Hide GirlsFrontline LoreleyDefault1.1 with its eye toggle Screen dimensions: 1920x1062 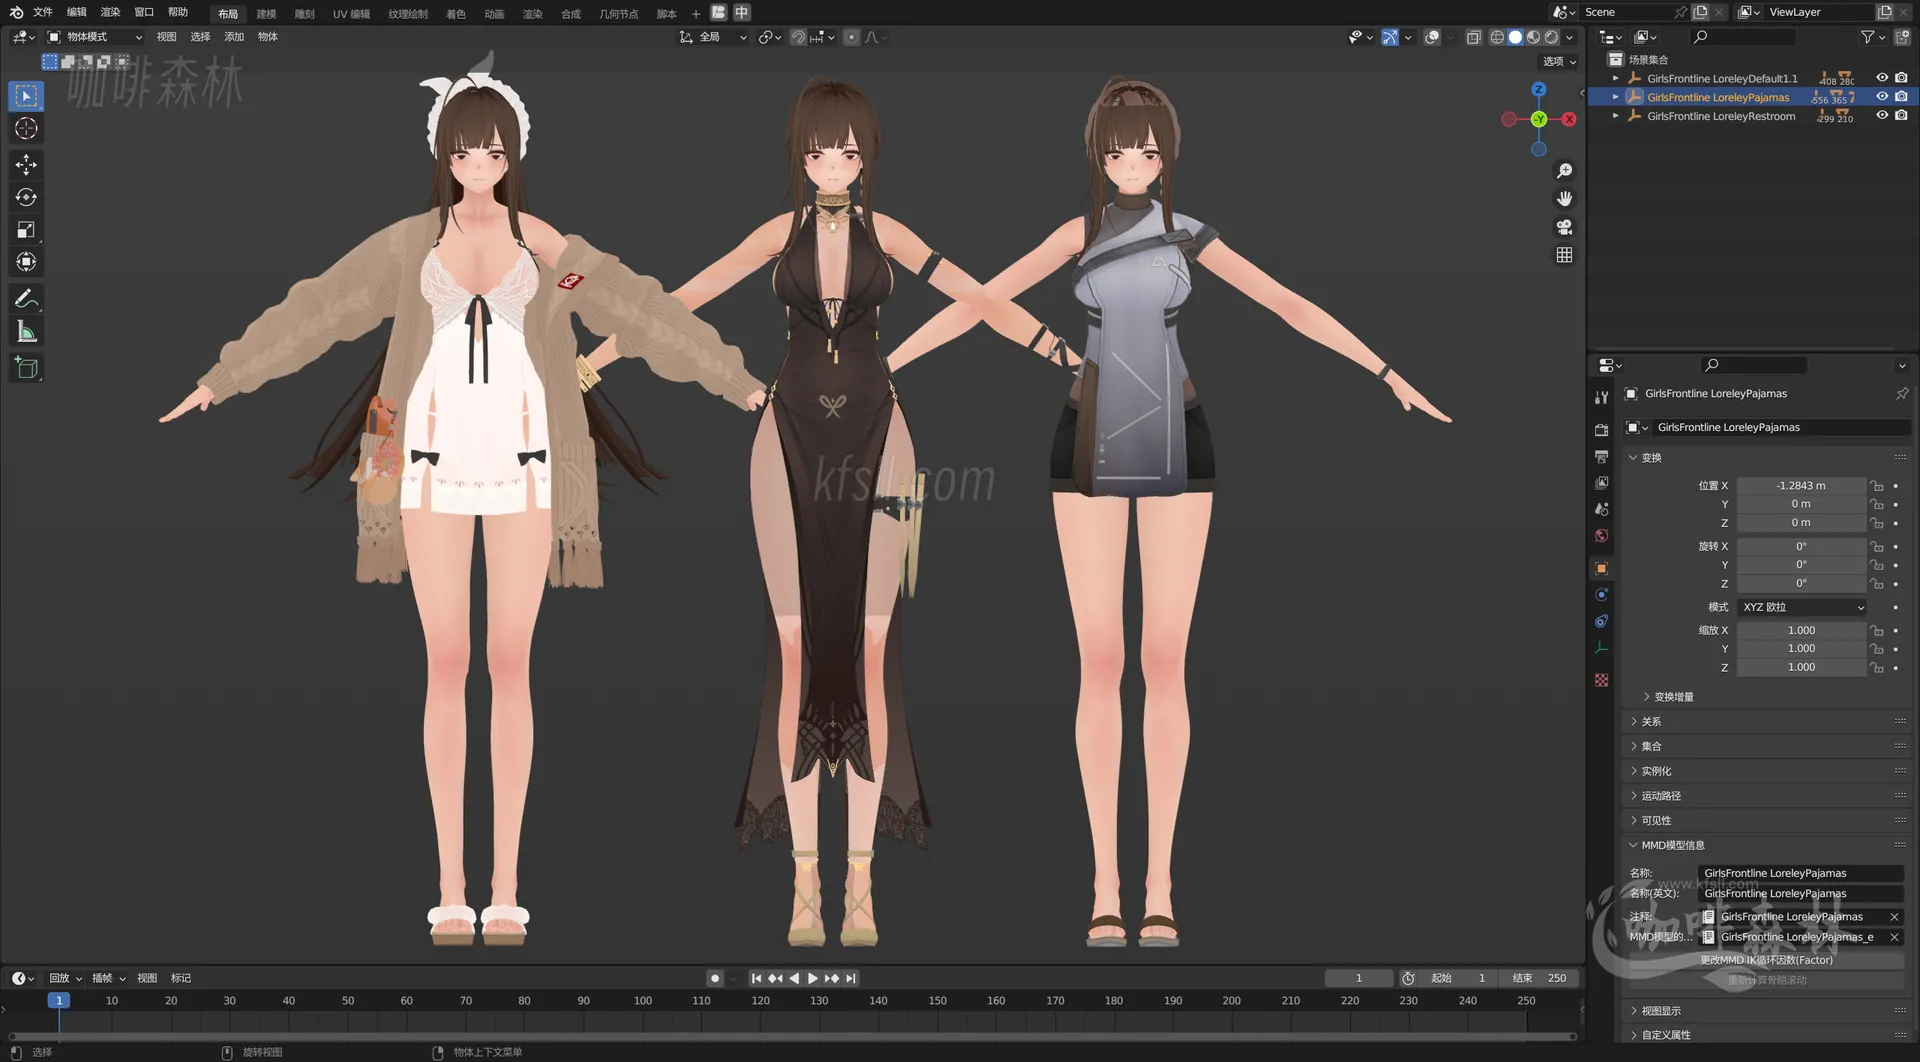[1883, 78]
